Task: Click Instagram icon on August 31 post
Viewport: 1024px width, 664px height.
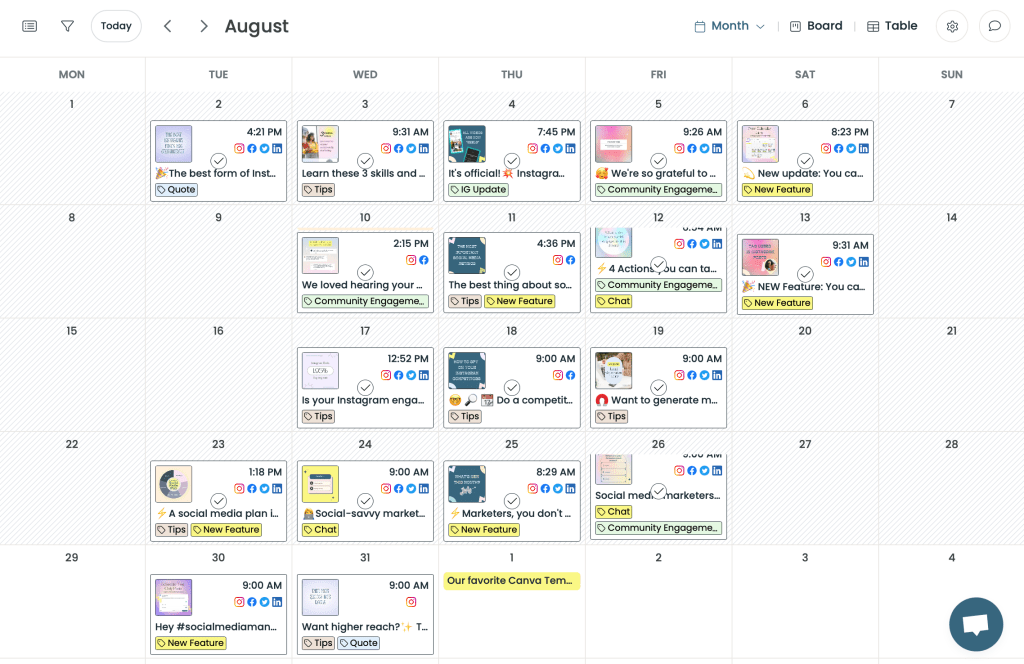Action: 411,602
